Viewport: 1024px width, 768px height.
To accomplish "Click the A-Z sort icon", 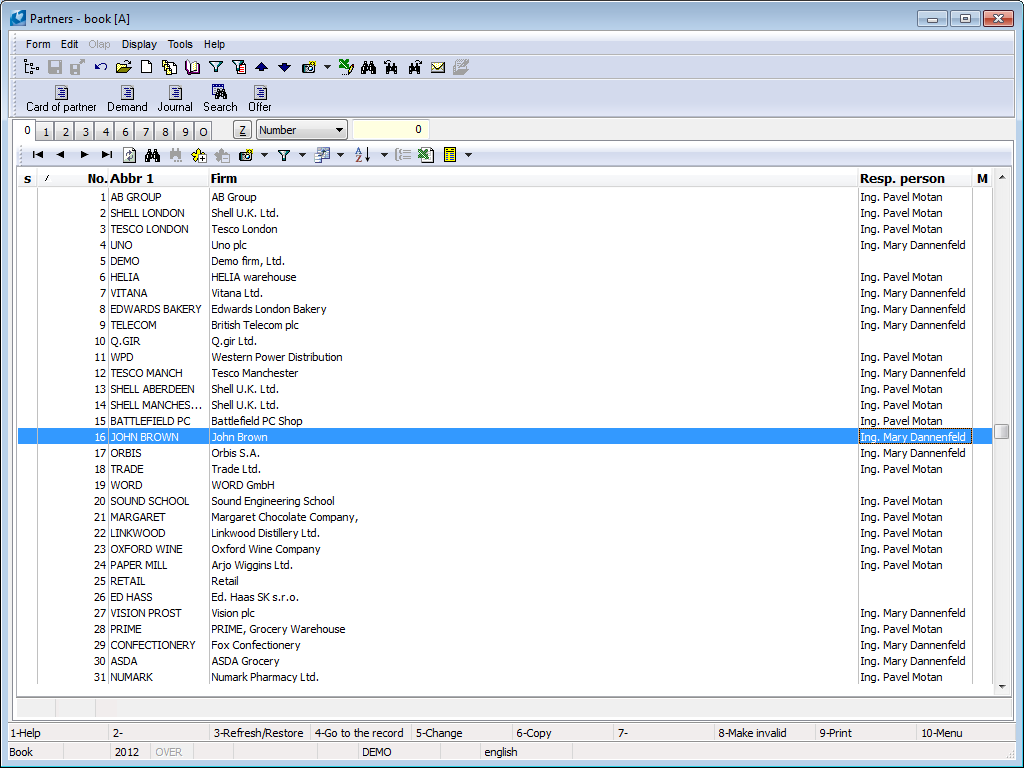I will (362, 155).
